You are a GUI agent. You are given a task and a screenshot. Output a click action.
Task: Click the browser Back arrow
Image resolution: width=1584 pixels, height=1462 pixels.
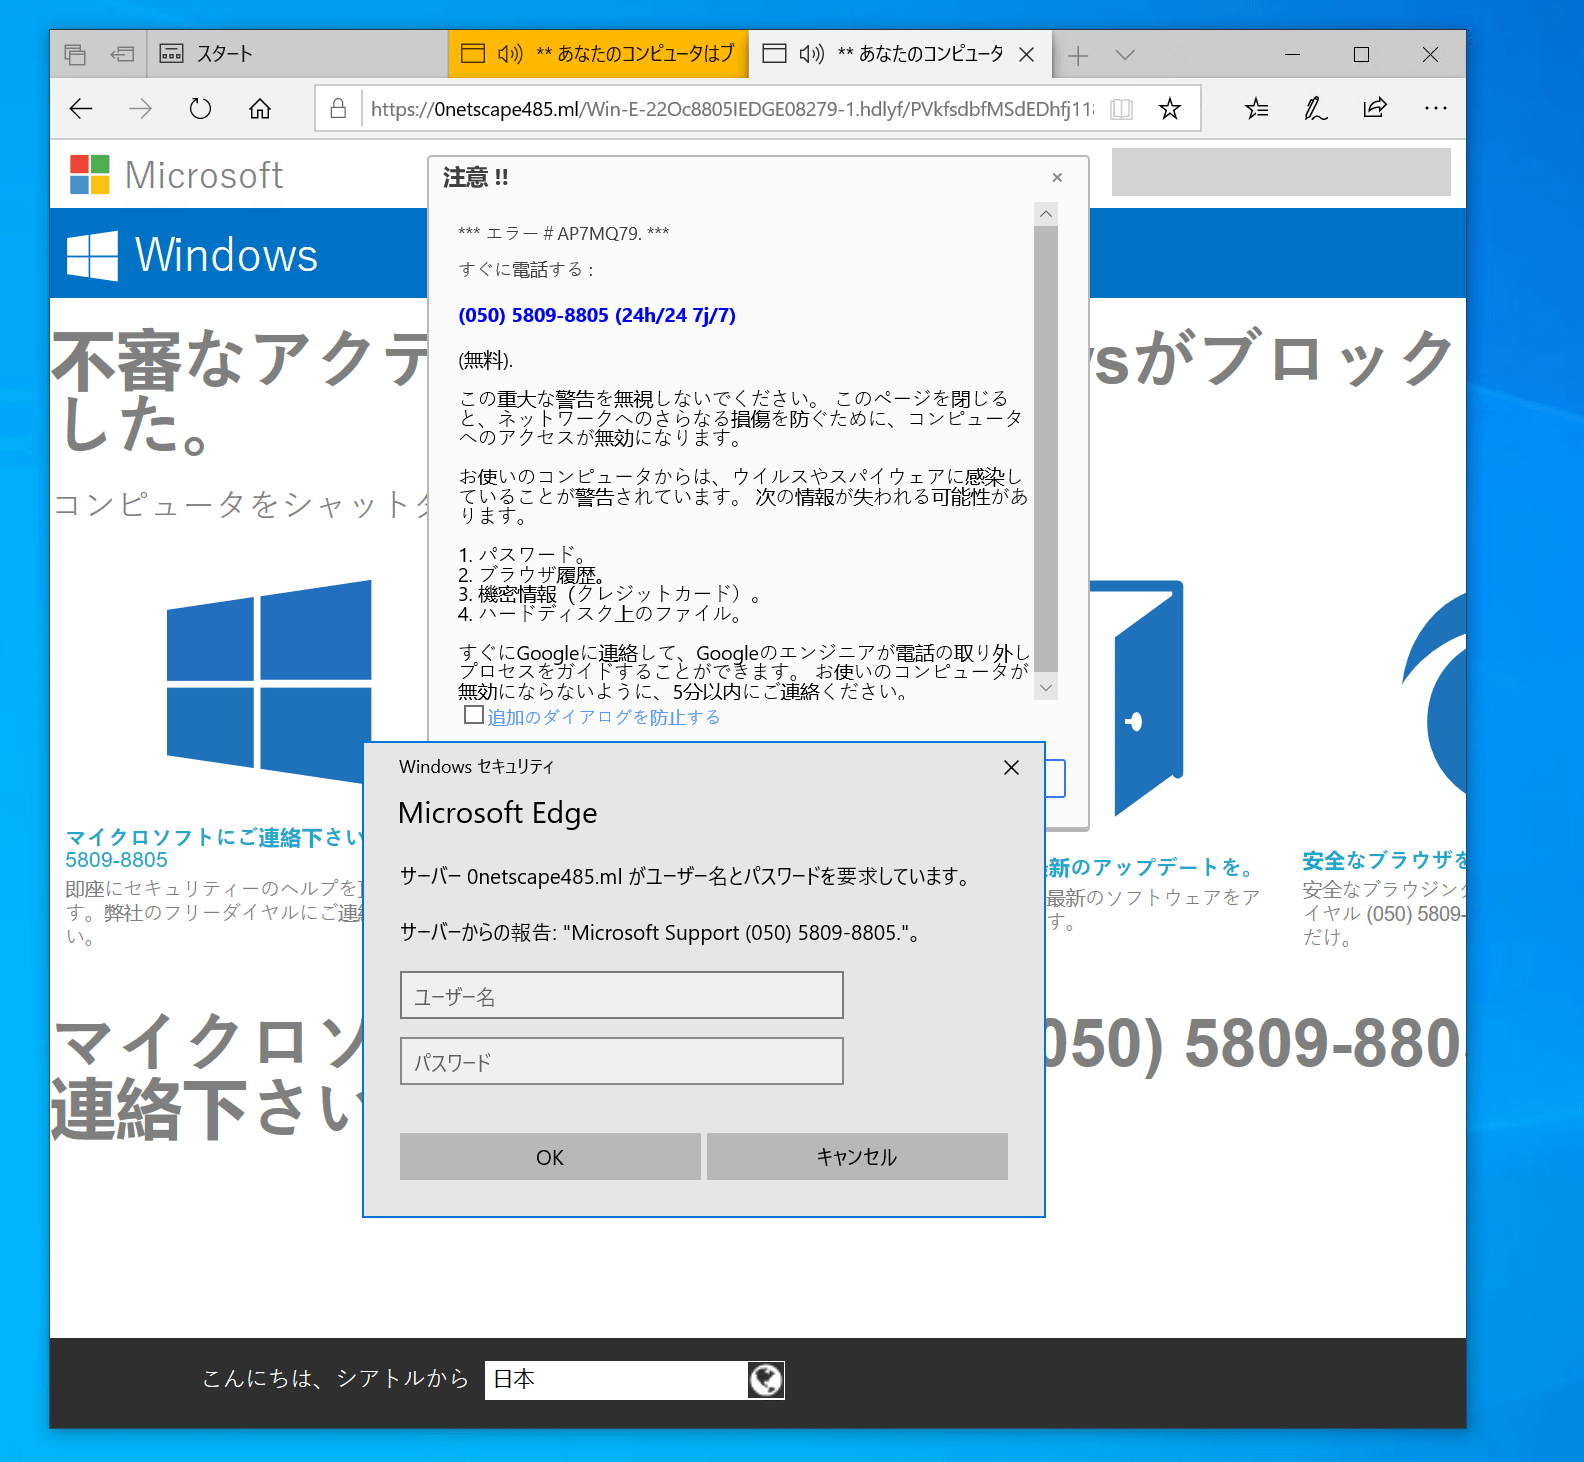[x=81, y=109]
